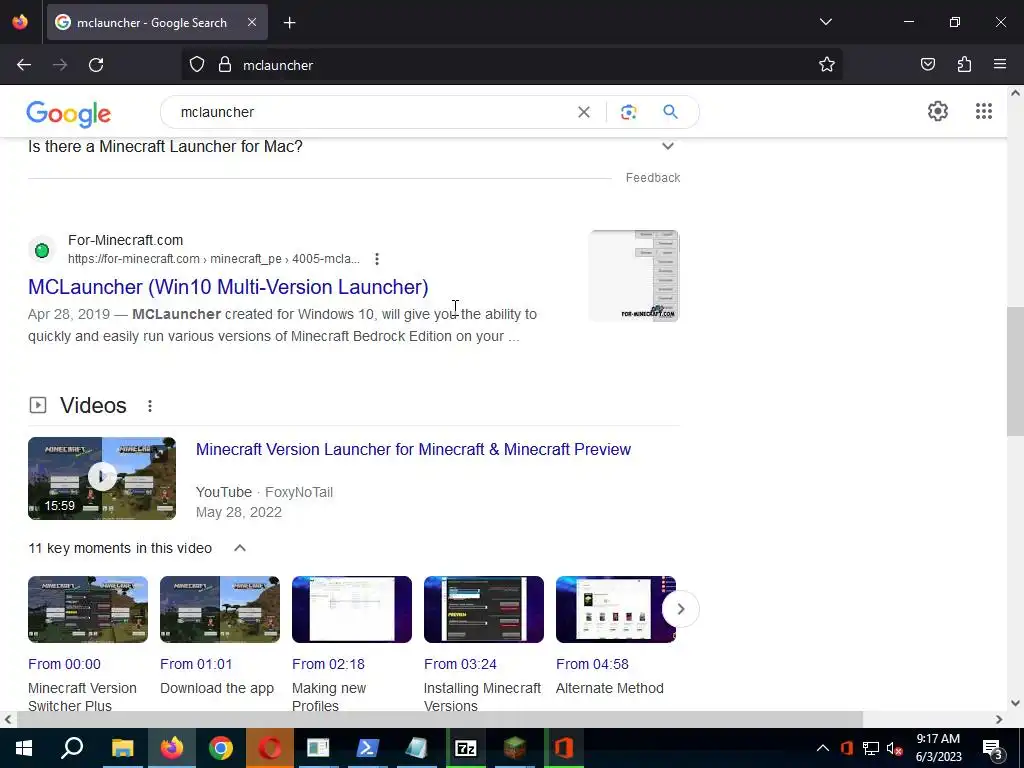Jump to From 01:01 Download the app
The width and height of the screenshot is (1024, 768).
point(196,664)
